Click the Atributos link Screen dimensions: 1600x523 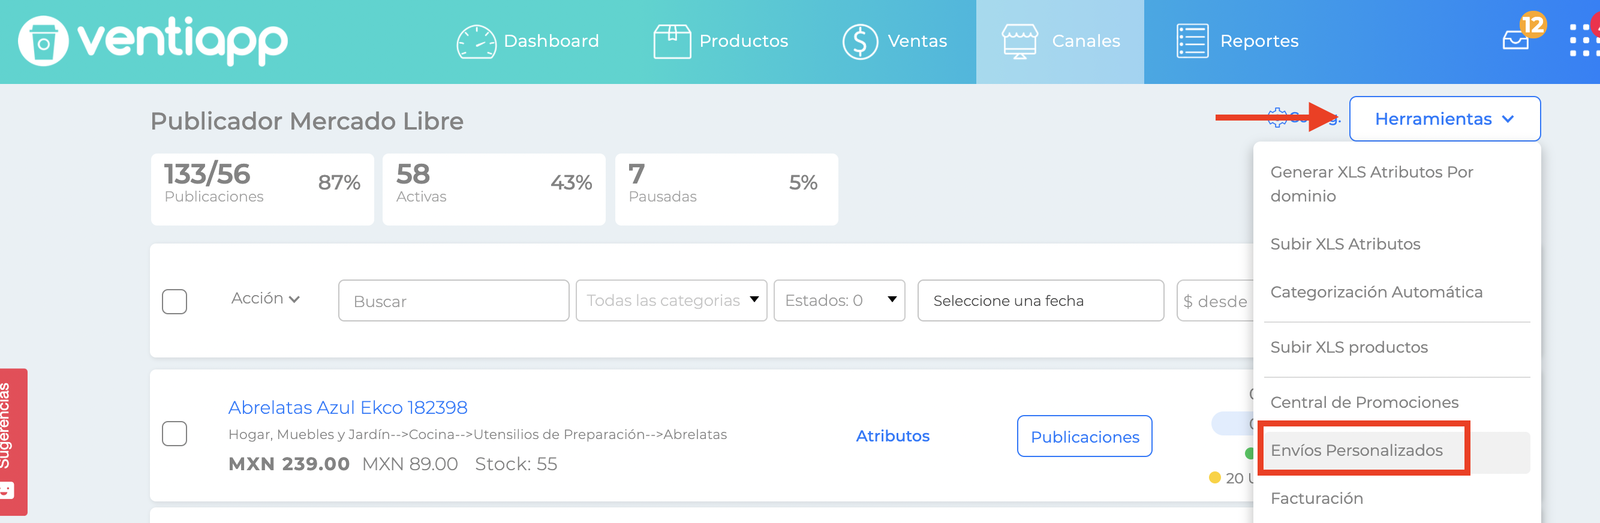click(x=893, y=436)
